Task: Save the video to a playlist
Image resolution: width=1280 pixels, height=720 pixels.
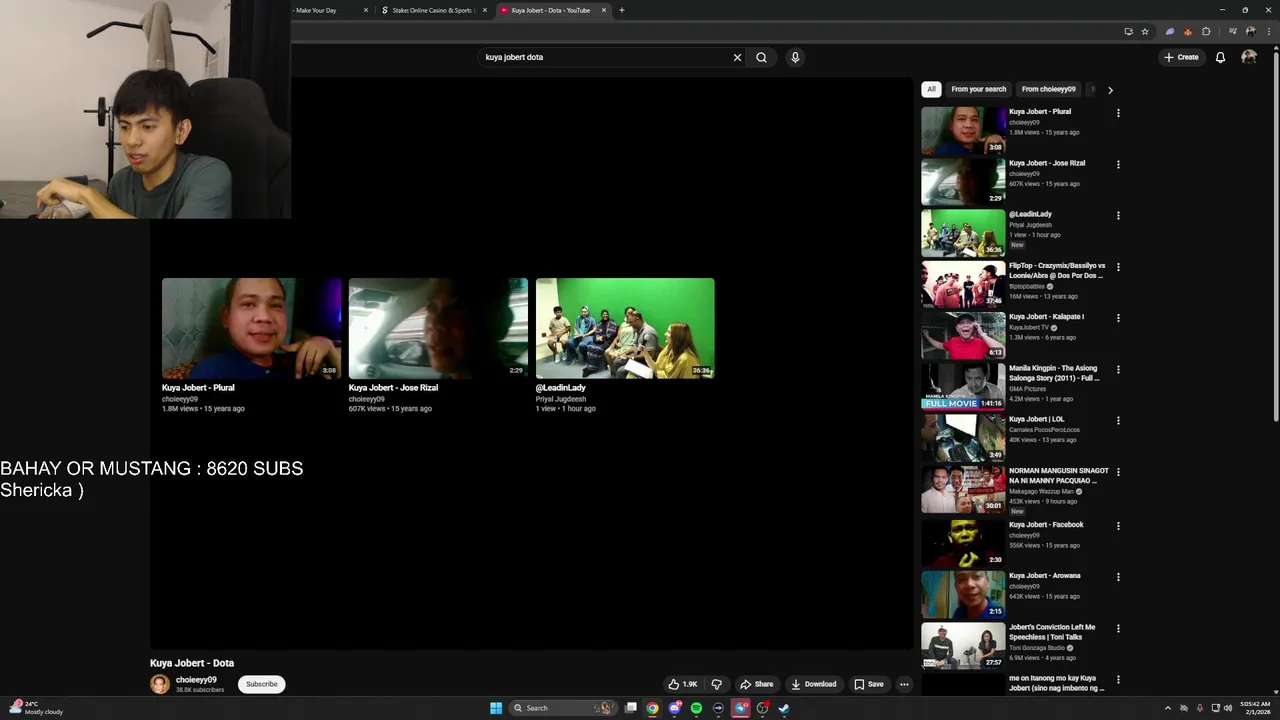Action: [868, 684]
